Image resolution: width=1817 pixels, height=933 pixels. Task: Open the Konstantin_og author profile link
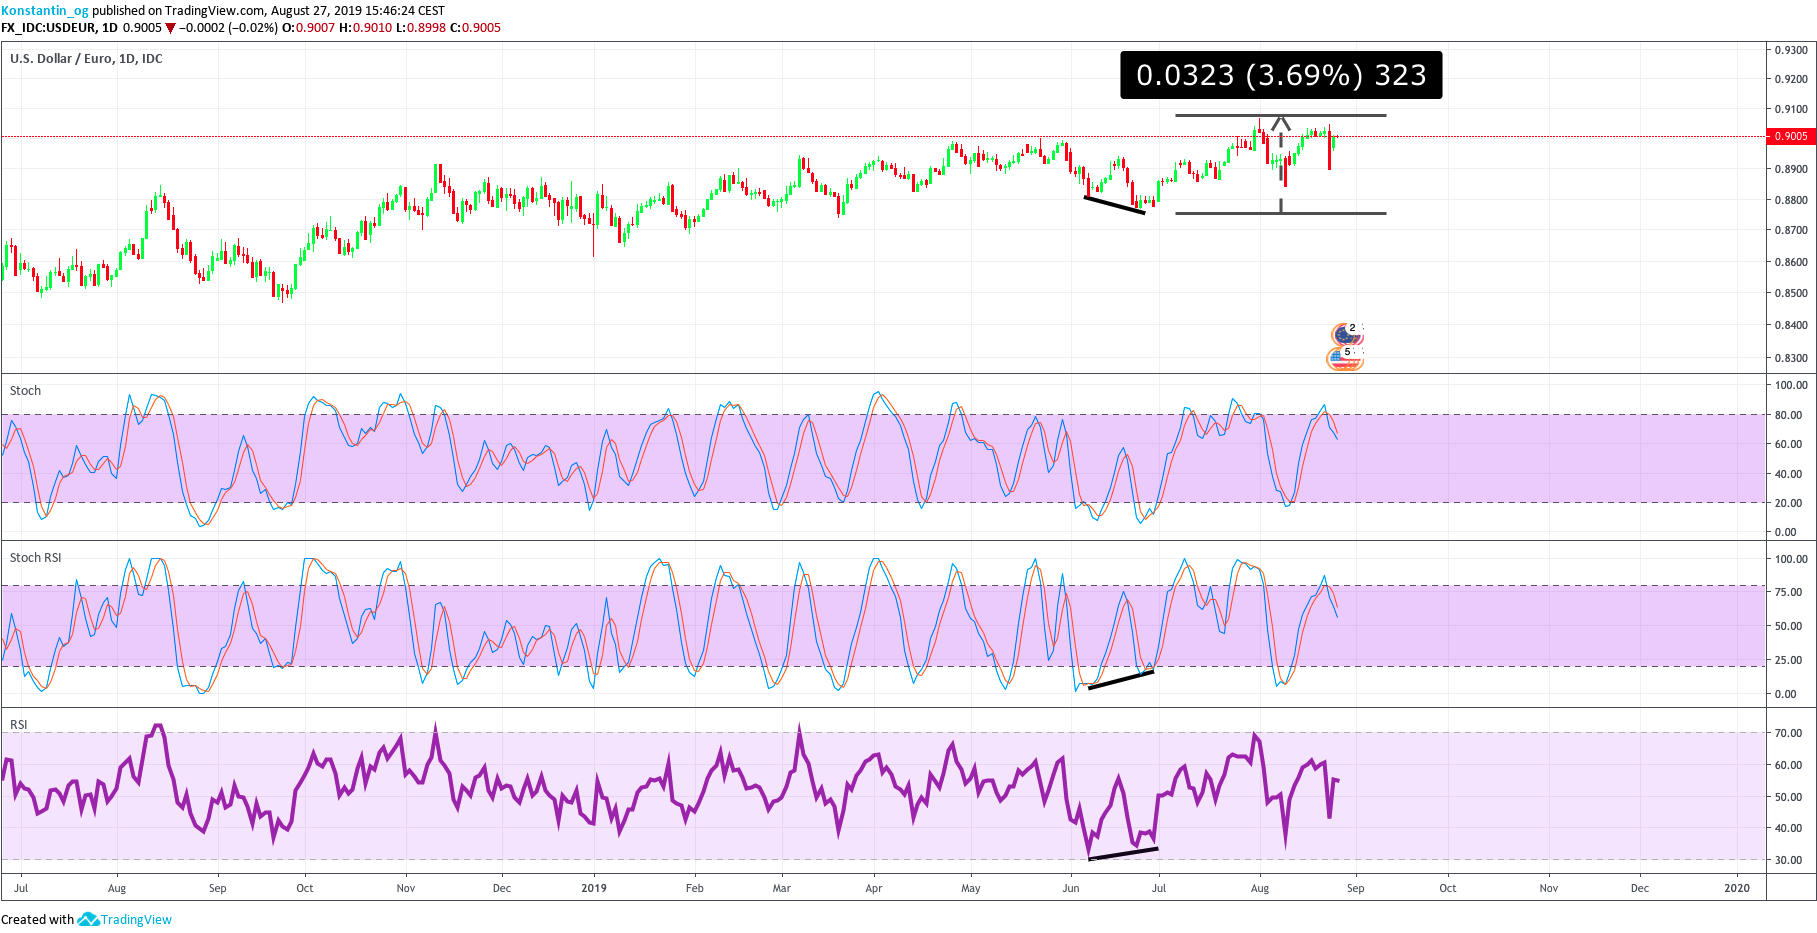[x=45, y=10]
